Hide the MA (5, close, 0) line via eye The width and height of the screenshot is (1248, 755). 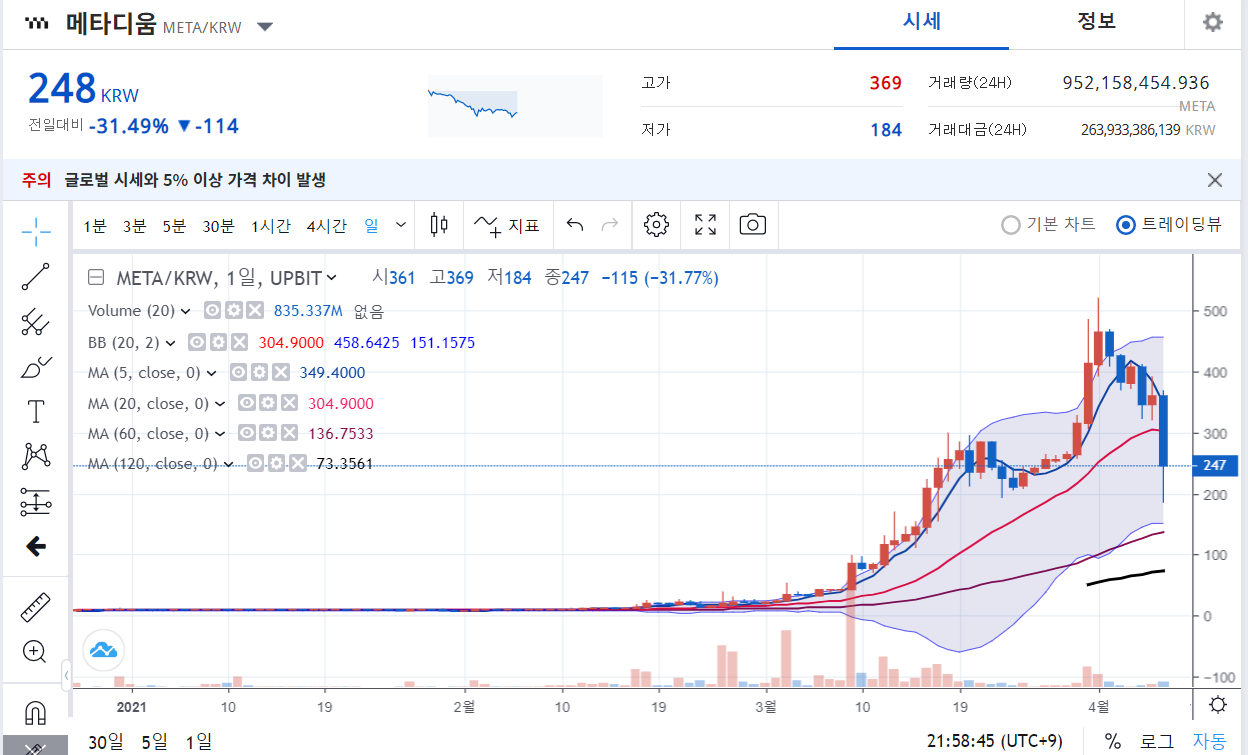tap(239, 372)
